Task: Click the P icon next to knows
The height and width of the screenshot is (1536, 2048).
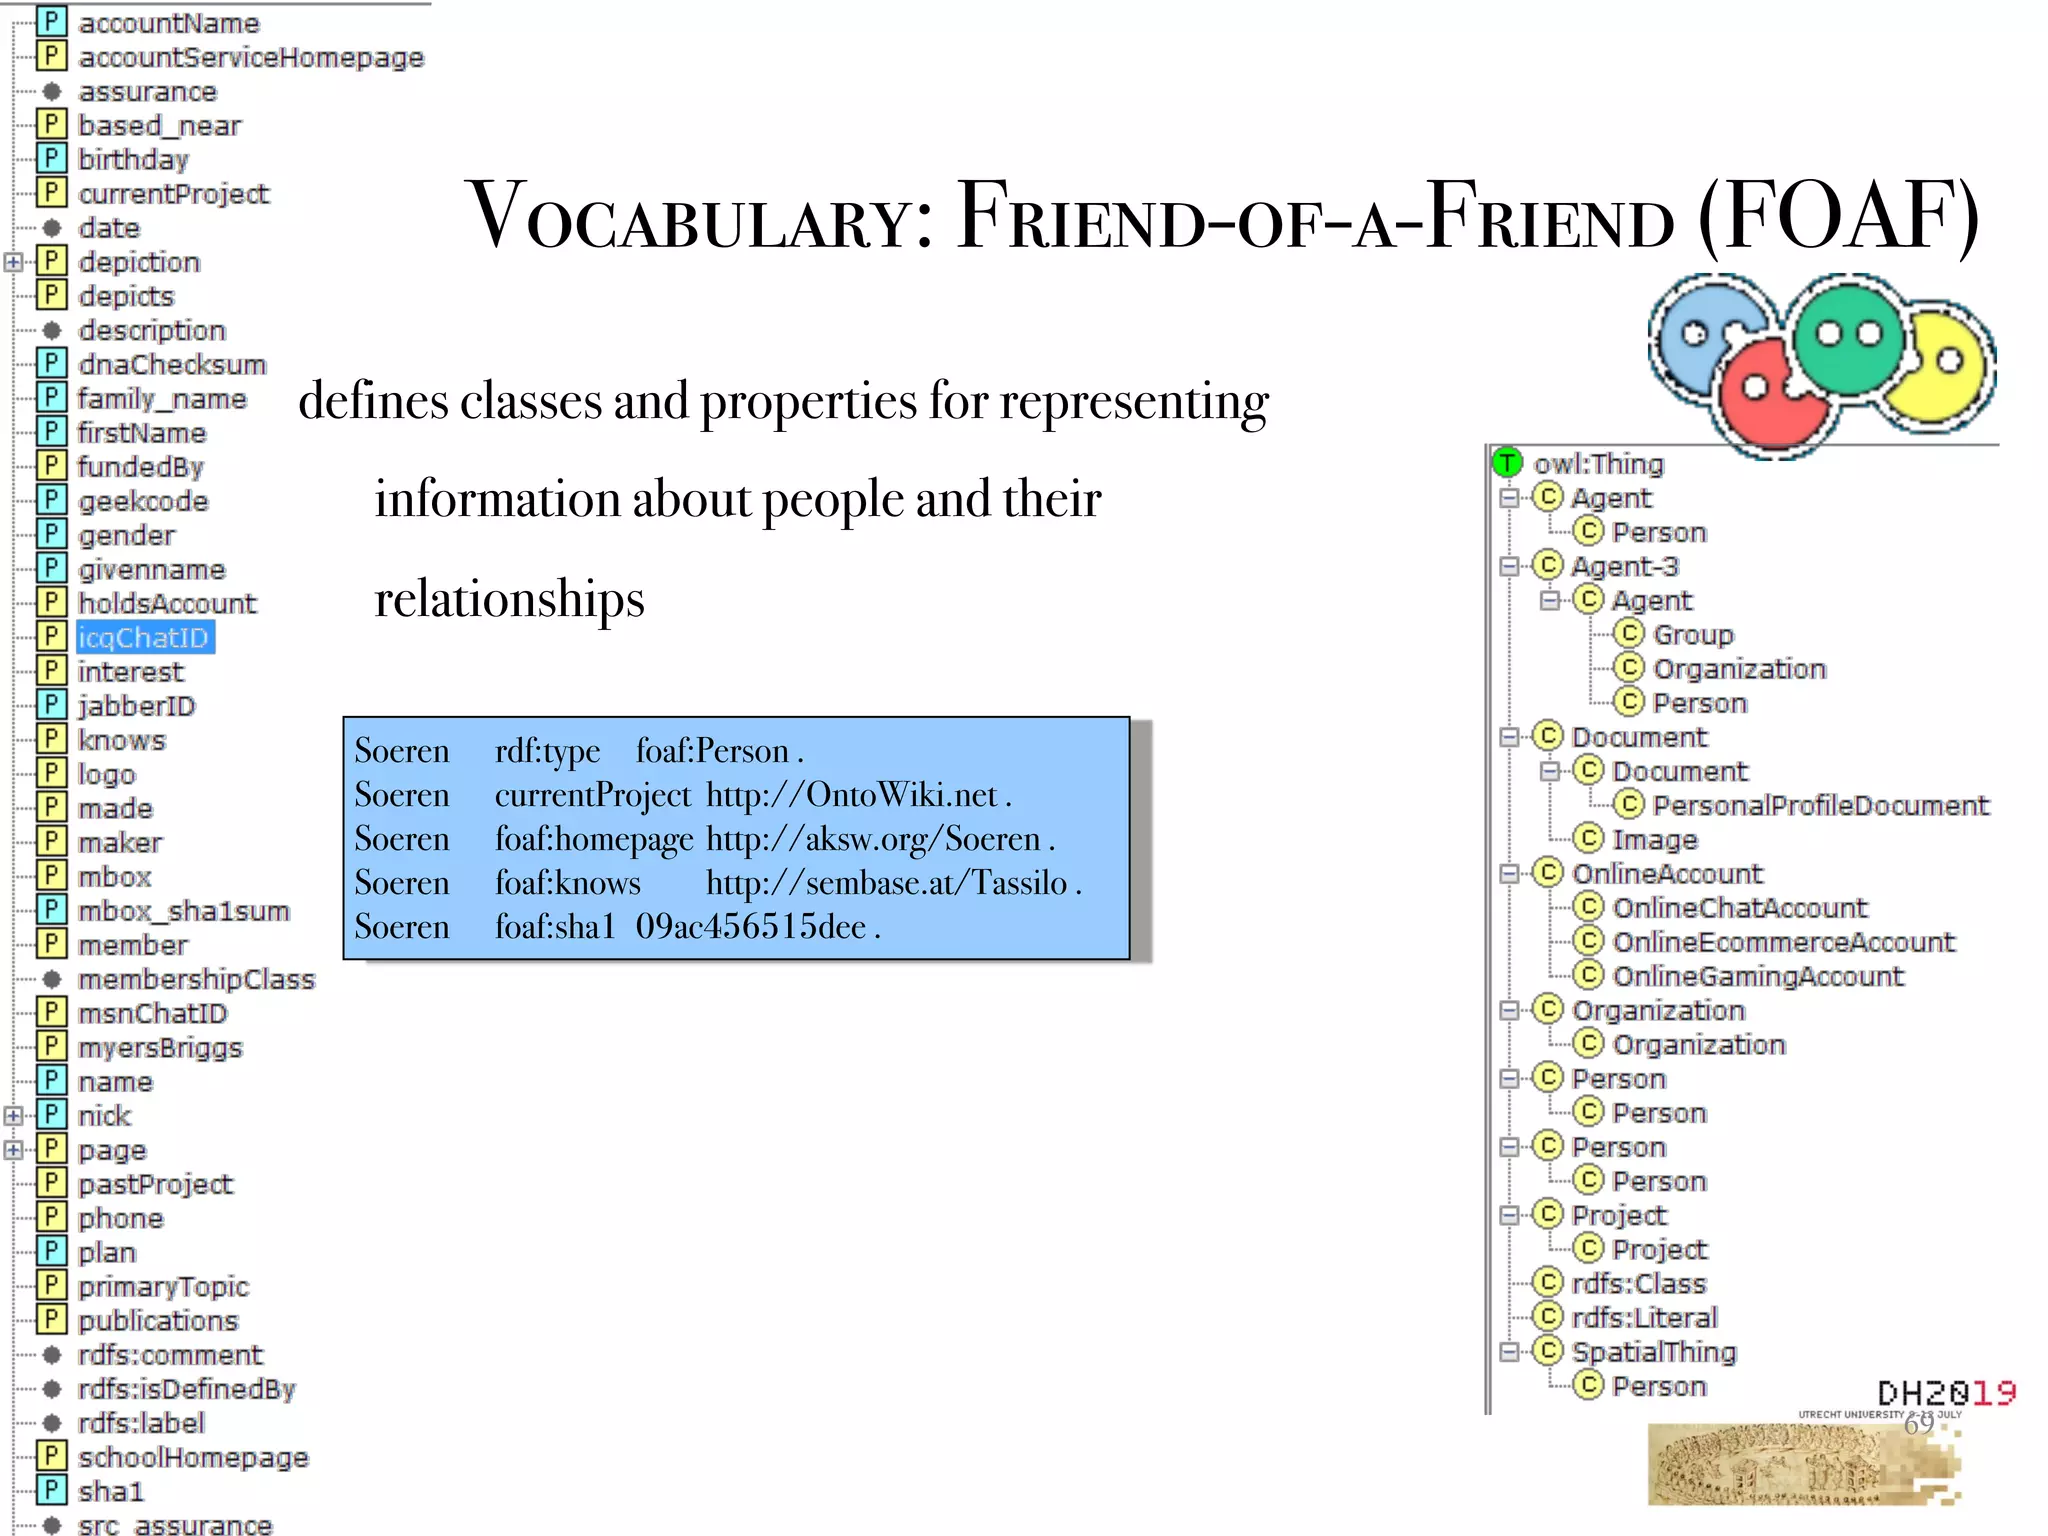Action: pyautogui.click(x=51, y=739)
